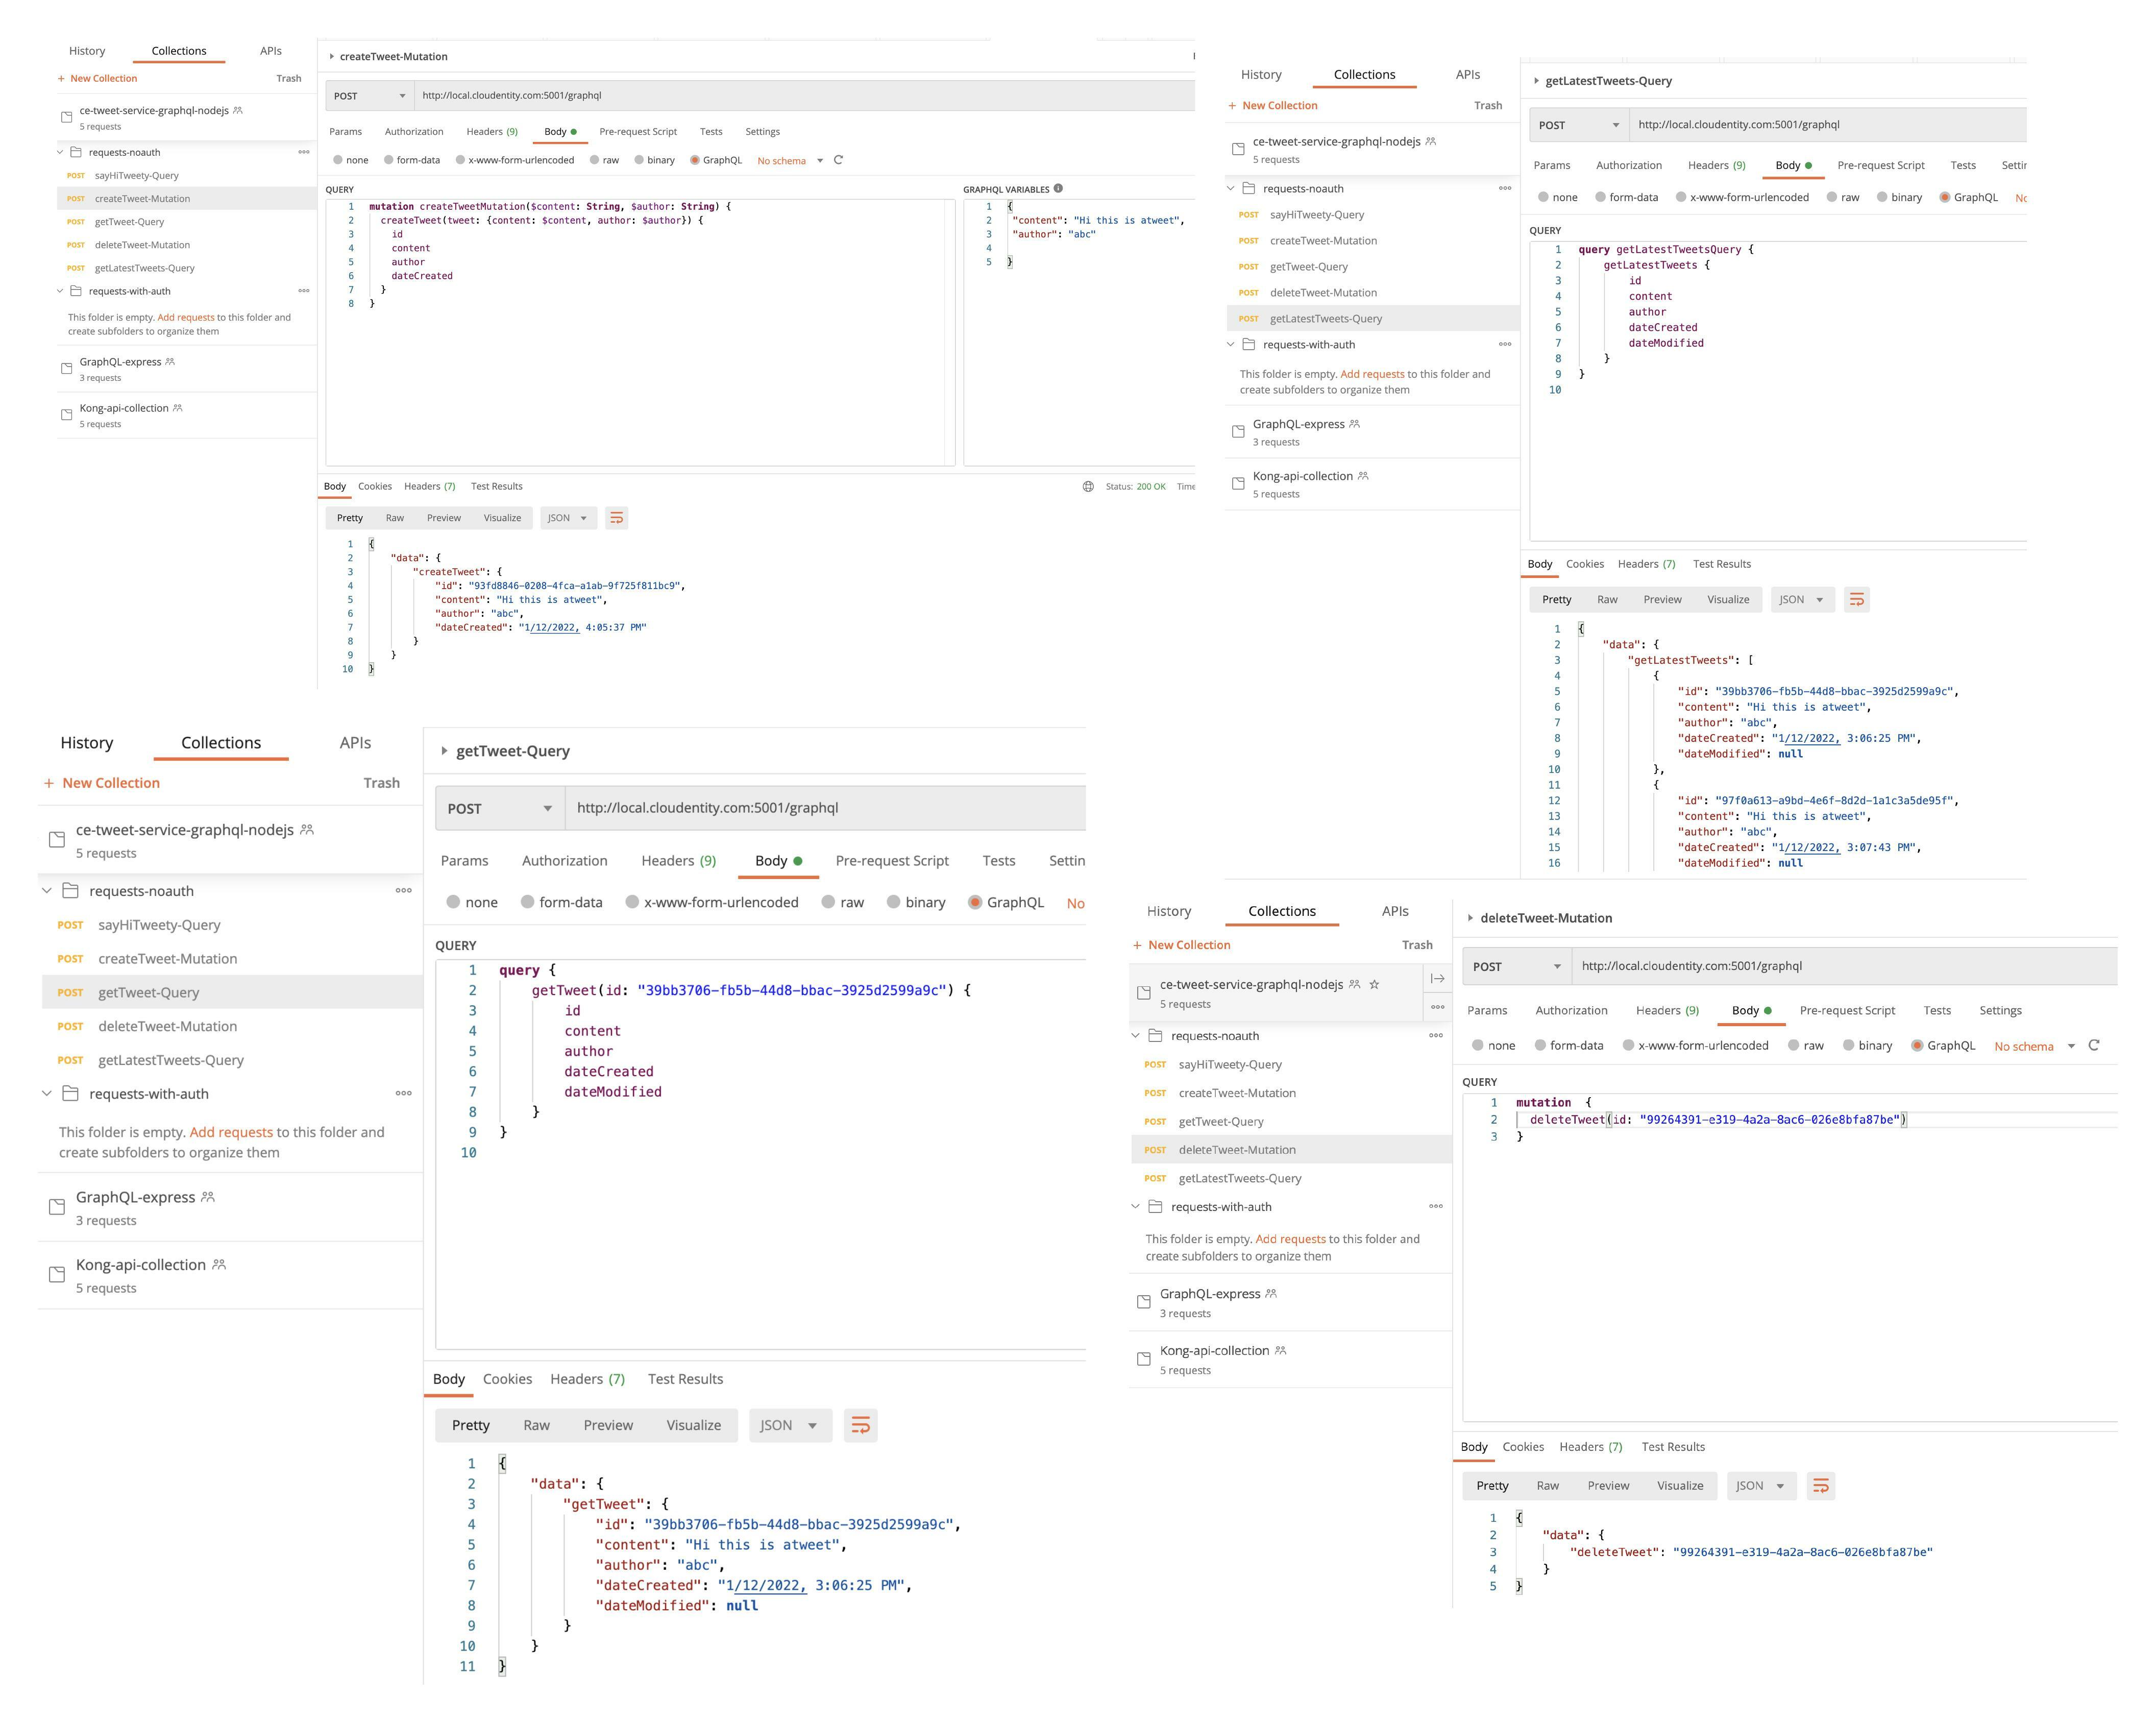This screenshot has width=2156, height=1723.
Task: Refresh GraphQL schema in createTweet-Mutation panel
Action: 838,160
